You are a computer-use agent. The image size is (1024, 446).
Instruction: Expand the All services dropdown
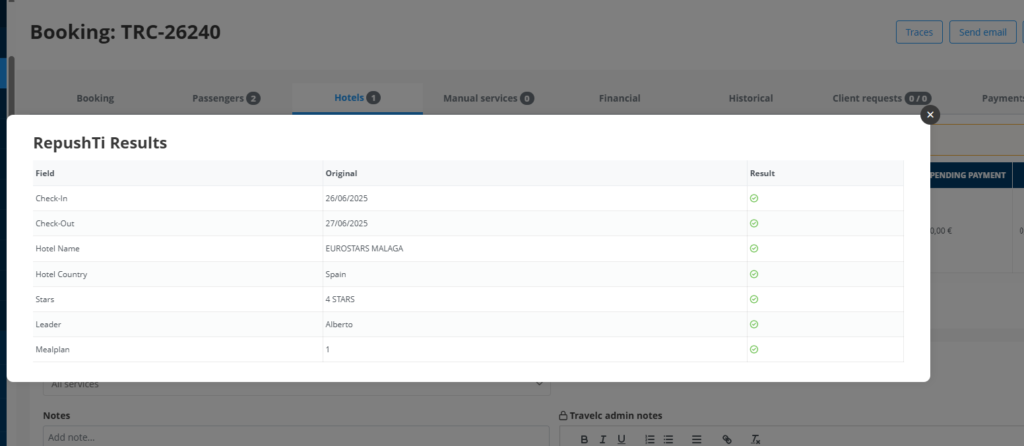pos(296,384)
